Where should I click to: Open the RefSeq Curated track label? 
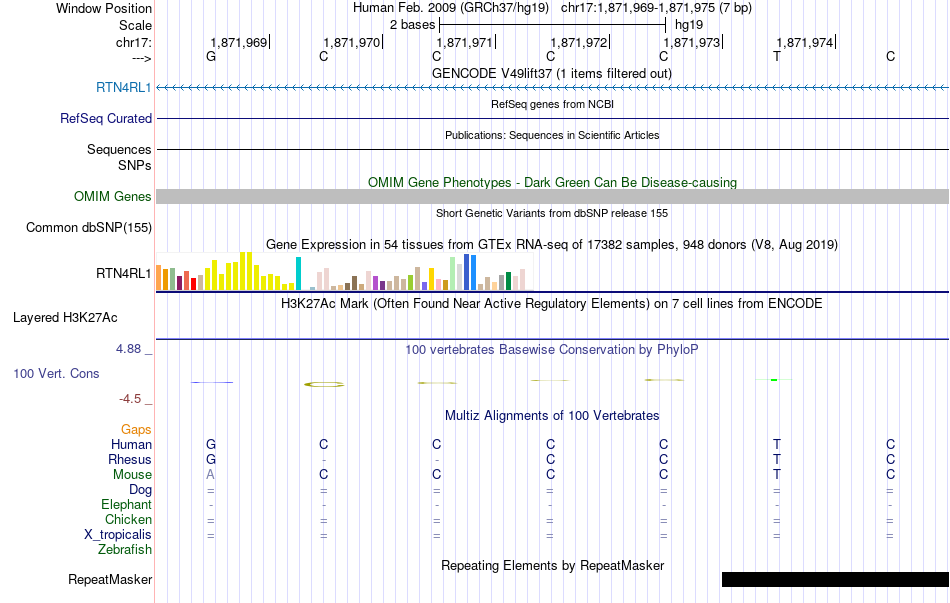[x=106, y=118]
